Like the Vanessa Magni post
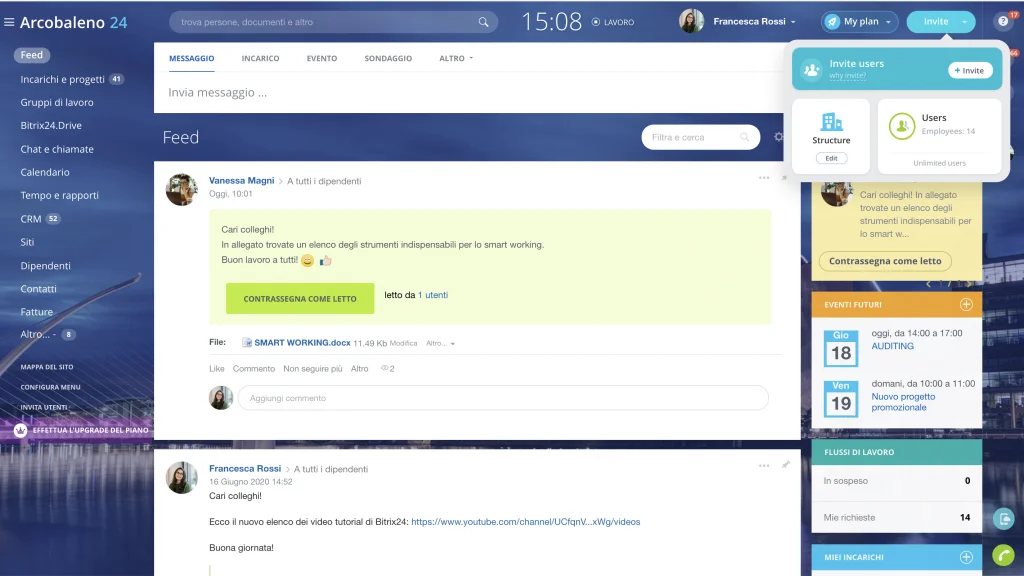This screenshot has width=1024, height=576. click(x=217, y=369)
